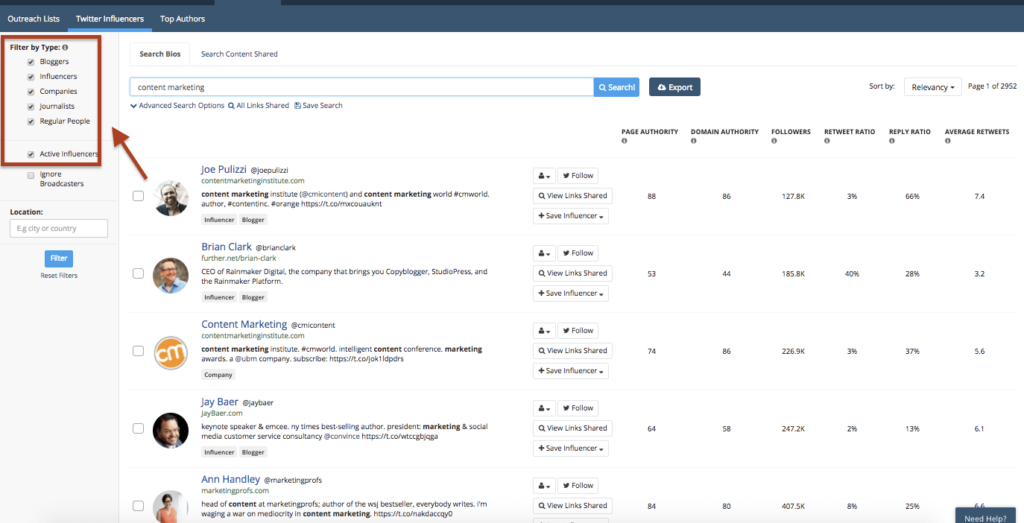Open Save Influencer dropdown for cmicontent
The image size is (1024, 523).
point(571,371)
